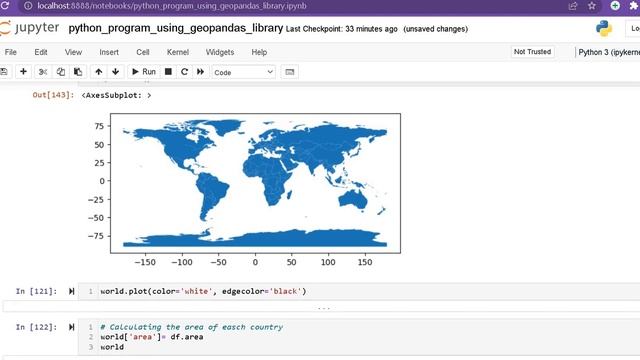The width and height of the screenshot is (640, 360).
Task: Click the browser address bar URL
Action: pos(172,6)
